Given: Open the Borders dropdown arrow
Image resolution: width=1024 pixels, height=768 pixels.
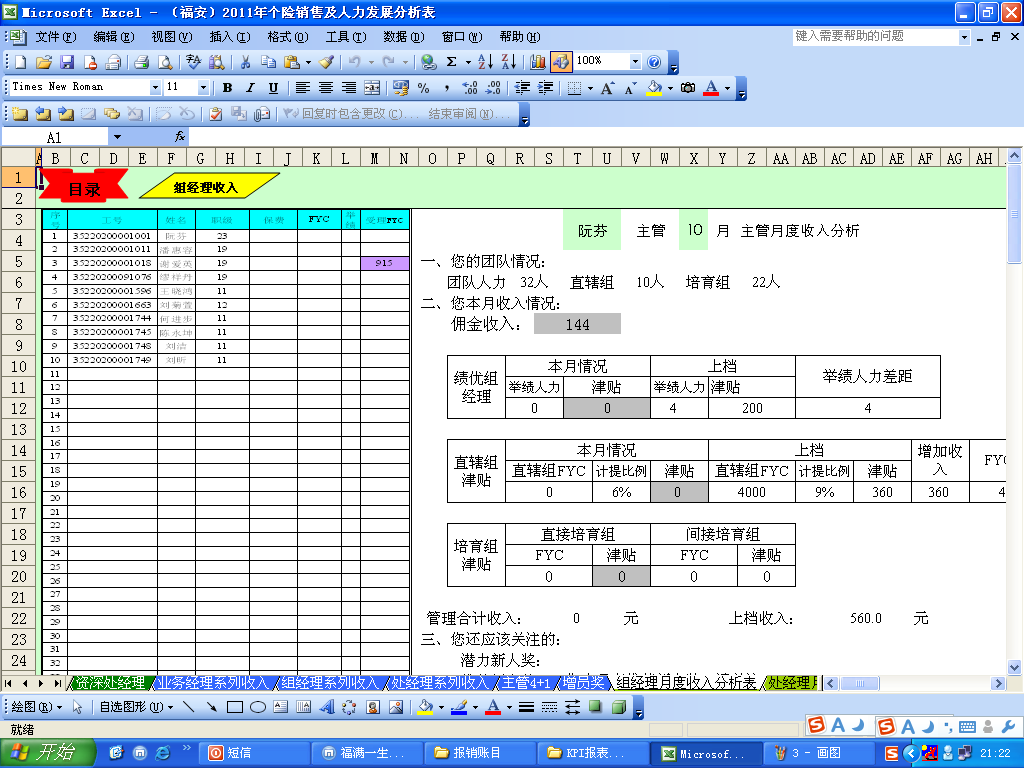Looking at the screenshot, I should click(x=590, y=88).
